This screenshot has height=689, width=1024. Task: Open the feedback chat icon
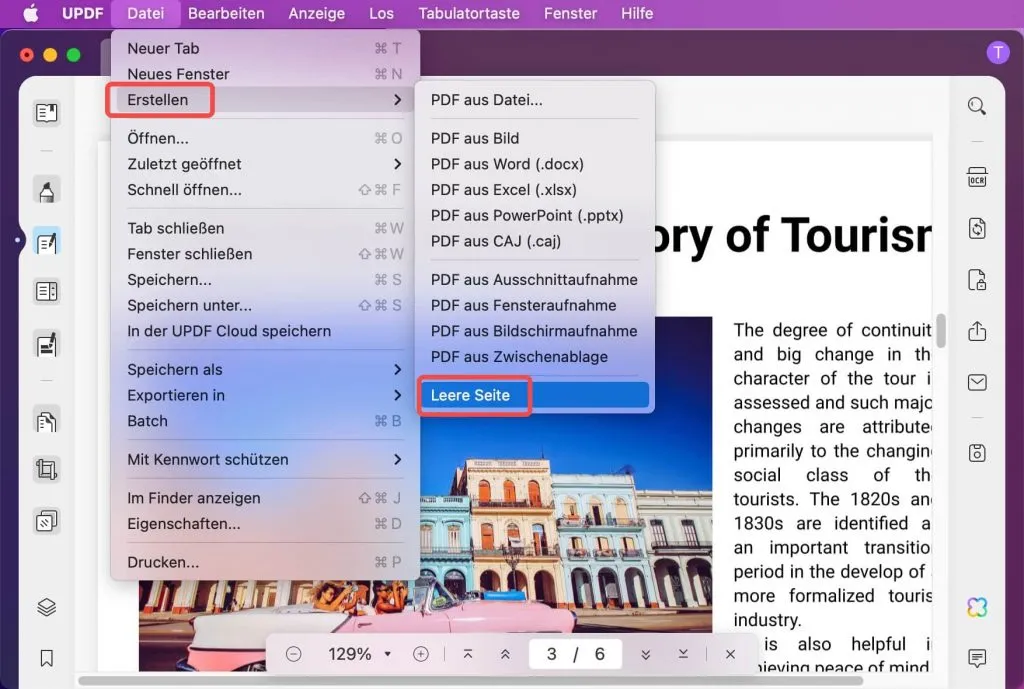977,659
